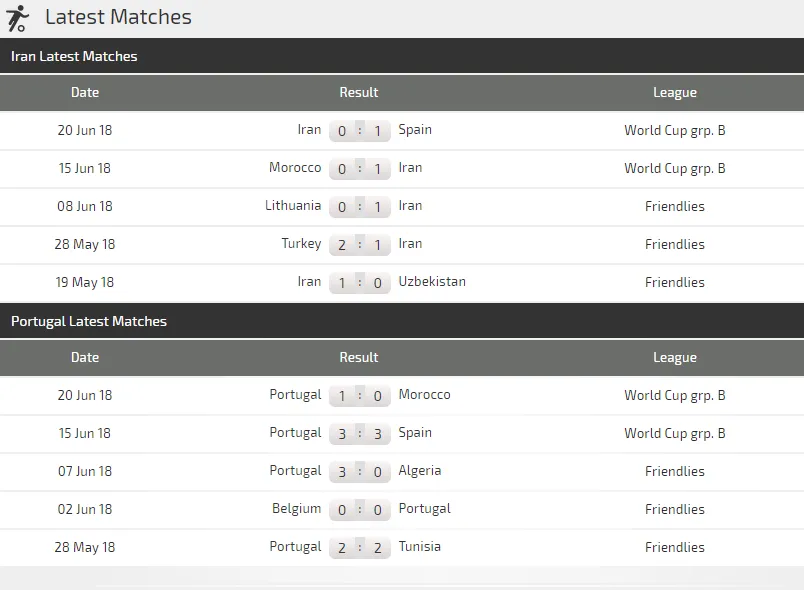Click the soccer player icon beside Latest Matches

(17, 18)
